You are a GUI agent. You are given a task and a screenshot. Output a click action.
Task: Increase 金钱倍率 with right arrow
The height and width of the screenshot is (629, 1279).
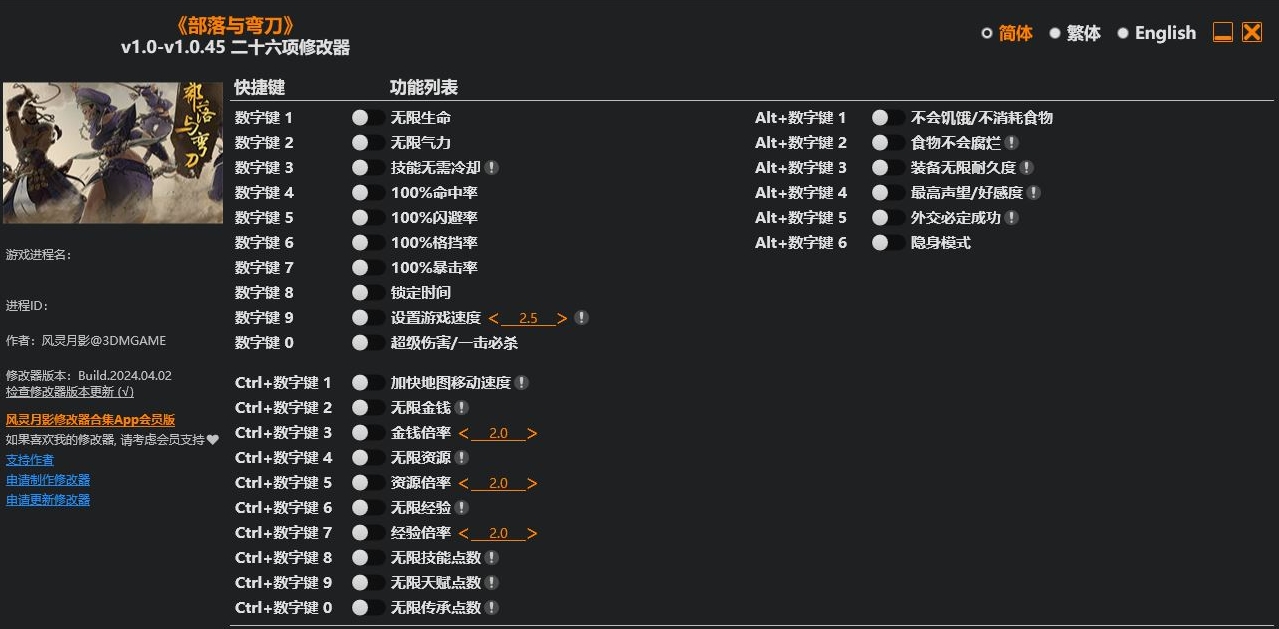532,433
